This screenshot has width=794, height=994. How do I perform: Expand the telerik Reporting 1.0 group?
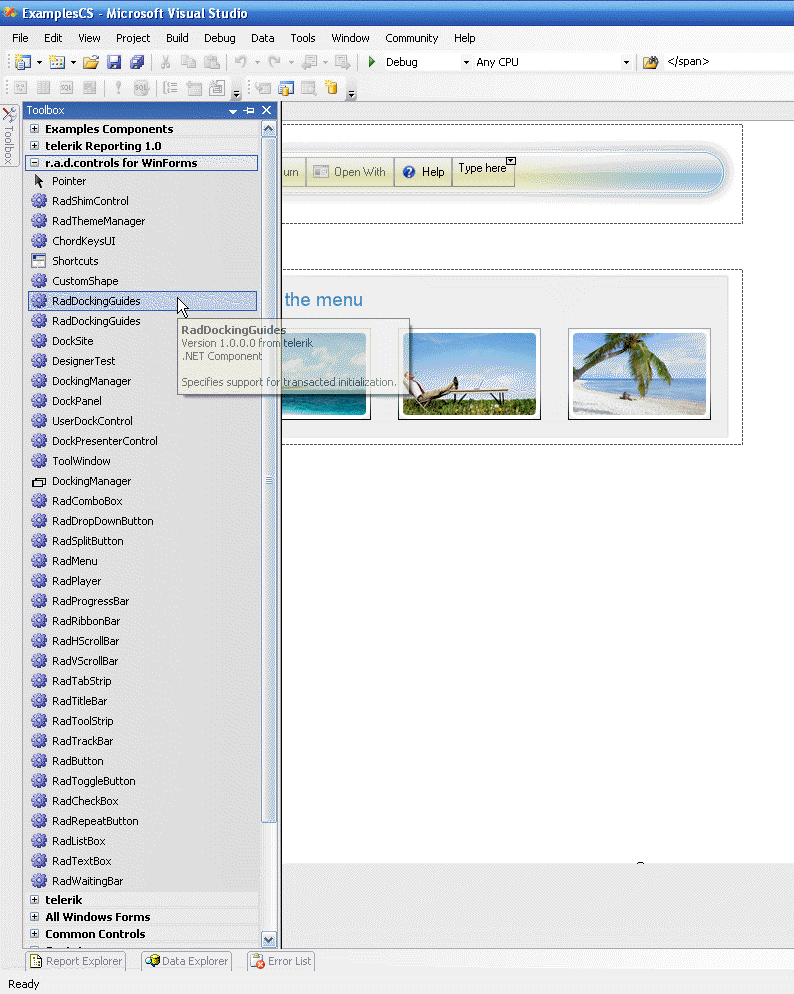pos(35,146)
